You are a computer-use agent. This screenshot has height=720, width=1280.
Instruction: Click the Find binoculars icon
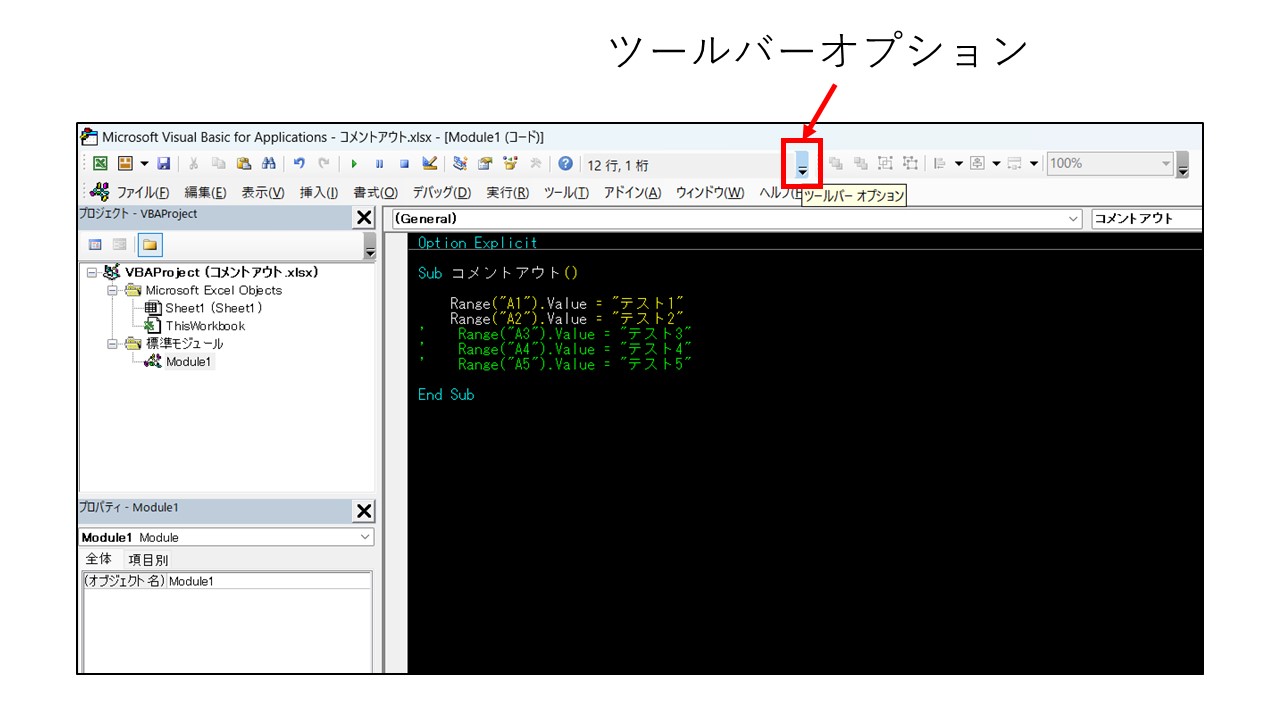(268, 164)
